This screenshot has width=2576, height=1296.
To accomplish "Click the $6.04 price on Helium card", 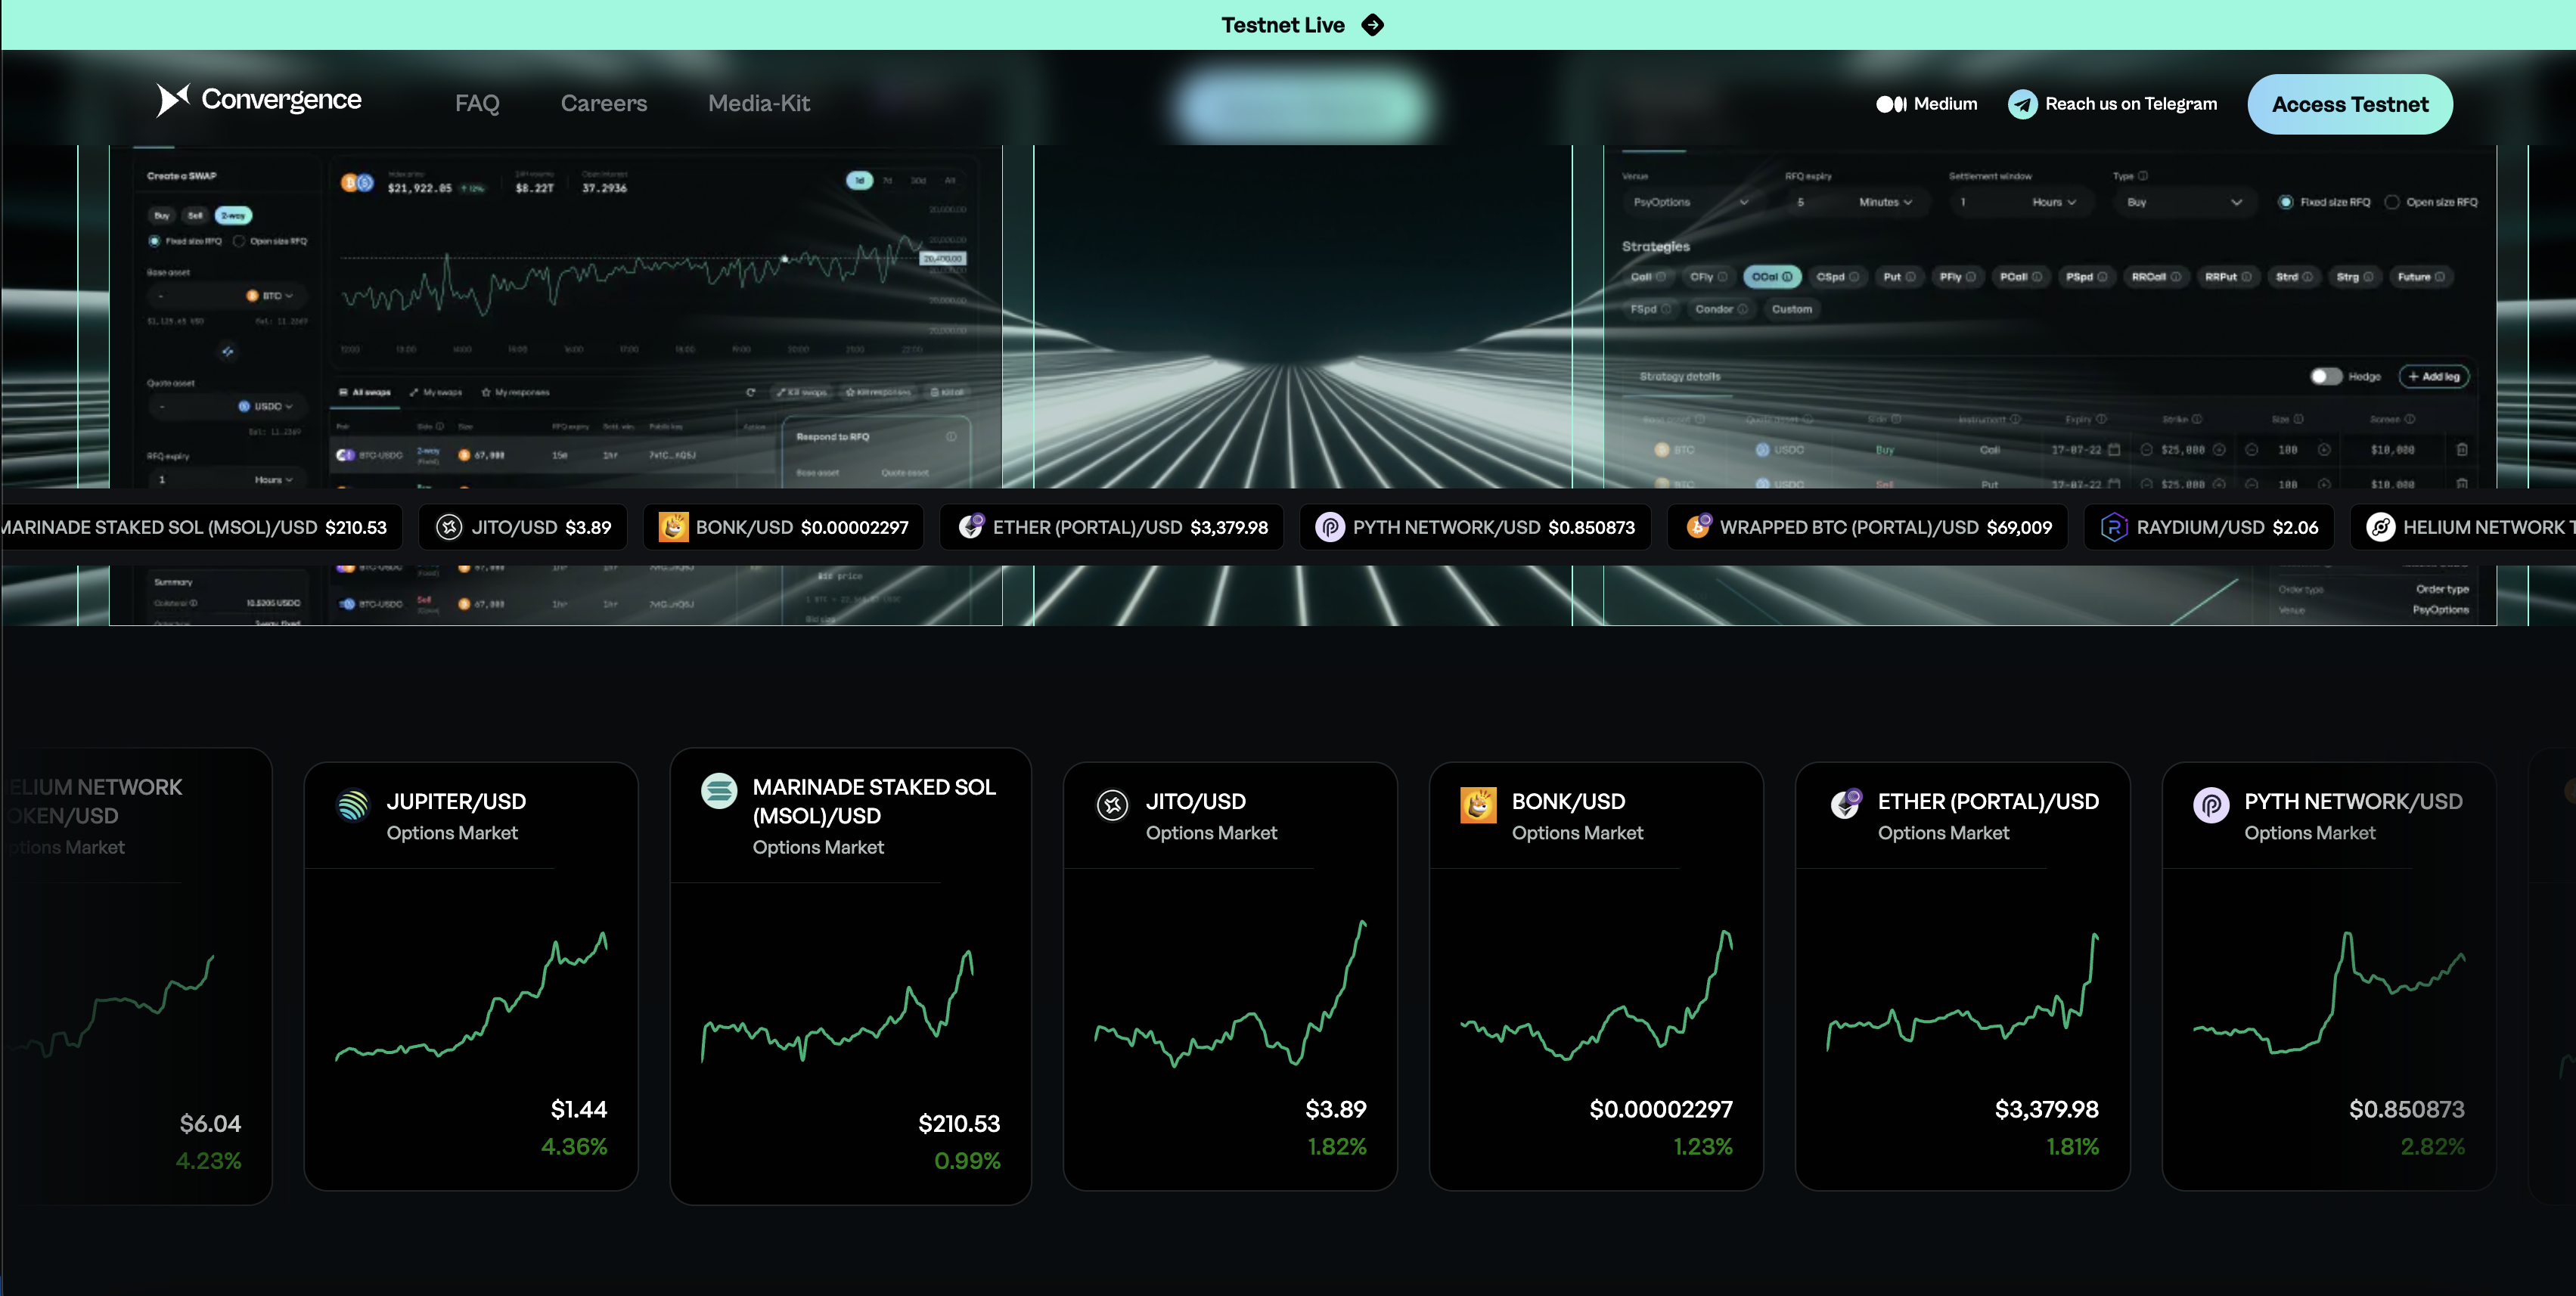I will 210,1123.
